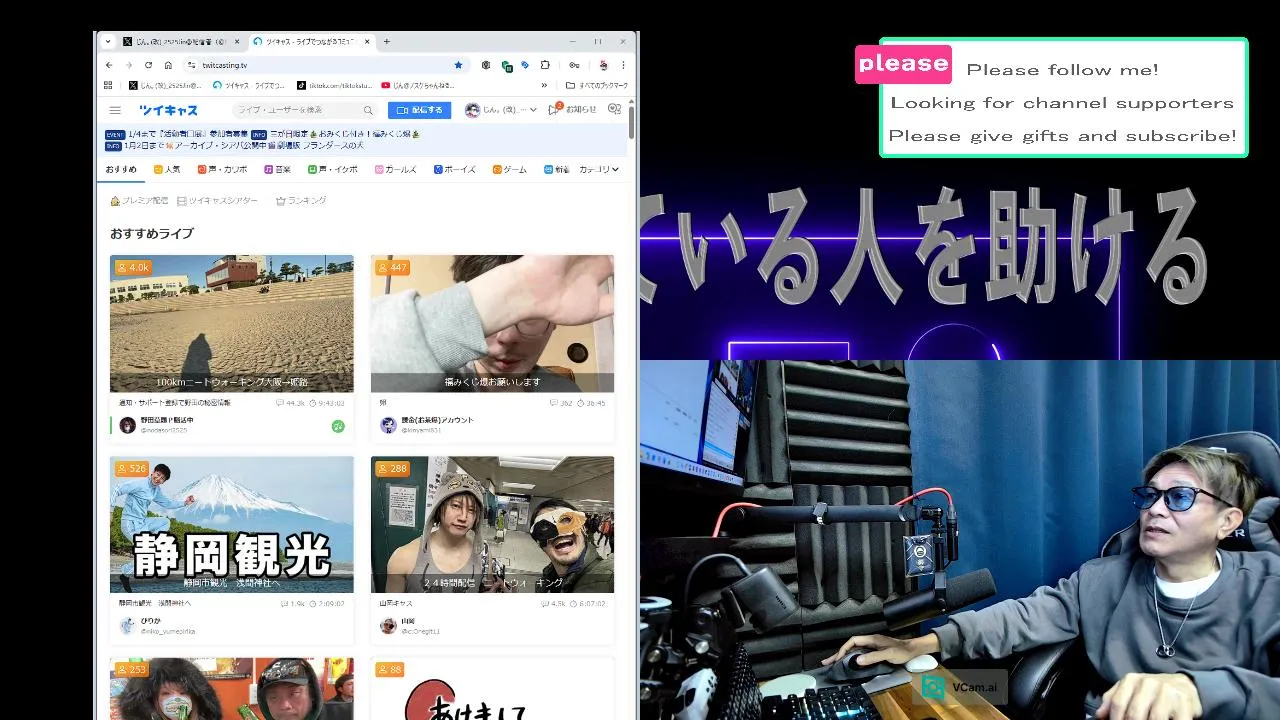Screen dimensions: 1280x720
Task: Open the 山岡 streamer avatar
Action: pyautogui.click(x=388, y=626)
